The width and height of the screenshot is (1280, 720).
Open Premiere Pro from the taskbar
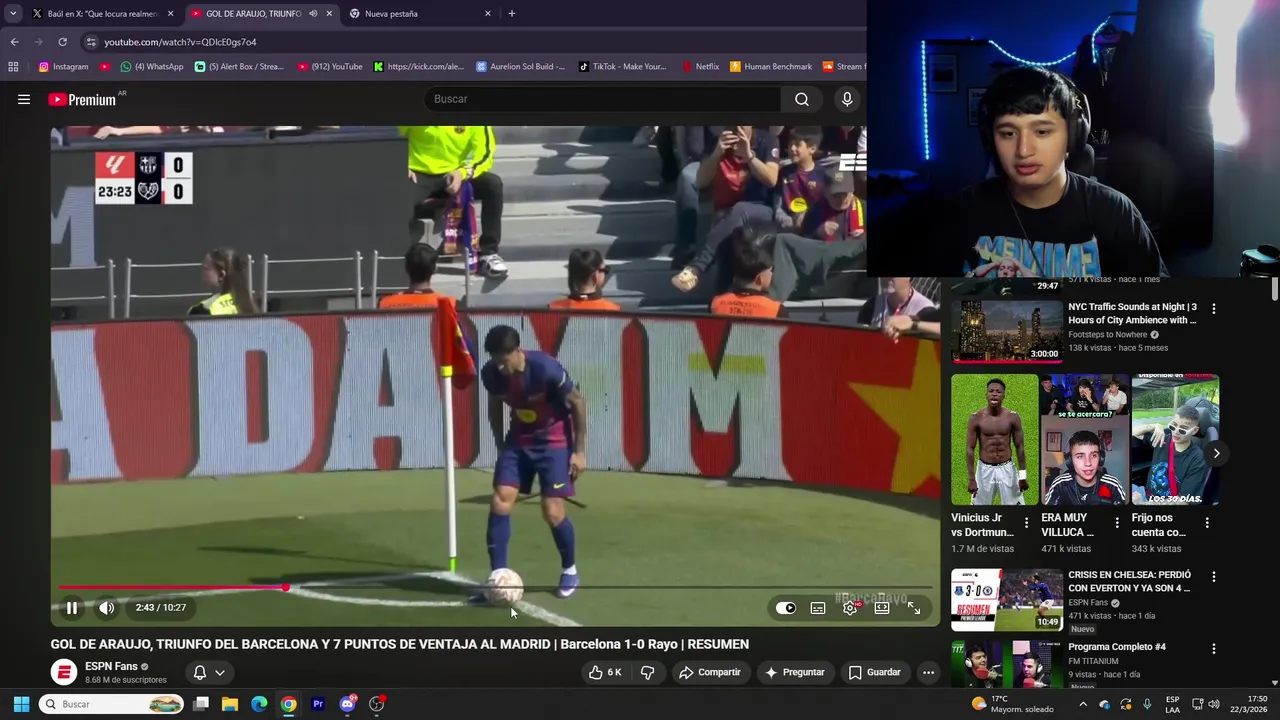tap(318, 704)
